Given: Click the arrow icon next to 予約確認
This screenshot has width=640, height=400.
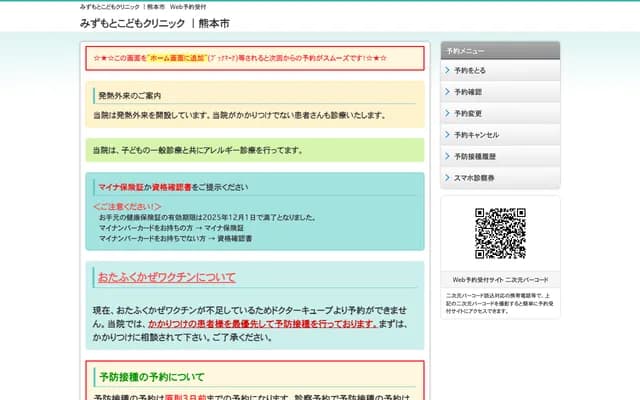Looking at the screenshot, I should pyautogui.click(x=446, y=92).
